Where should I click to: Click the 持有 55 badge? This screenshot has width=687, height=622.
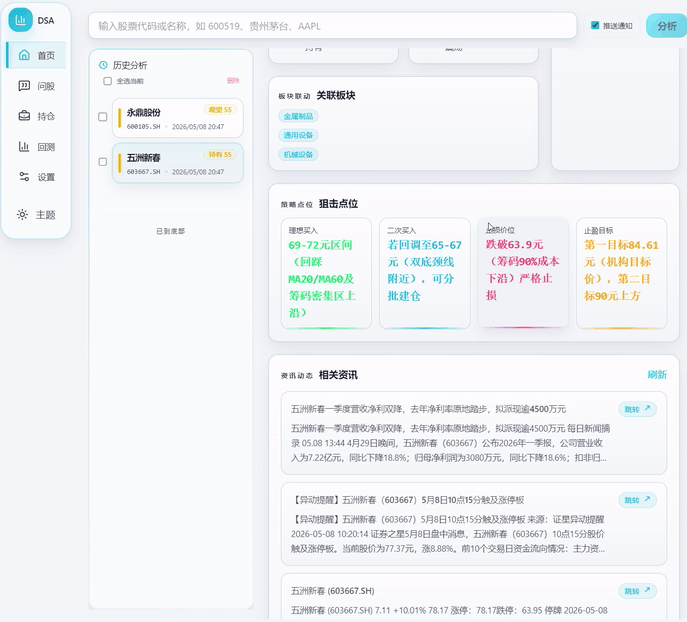pyautogui.click(x=220, y=154)
